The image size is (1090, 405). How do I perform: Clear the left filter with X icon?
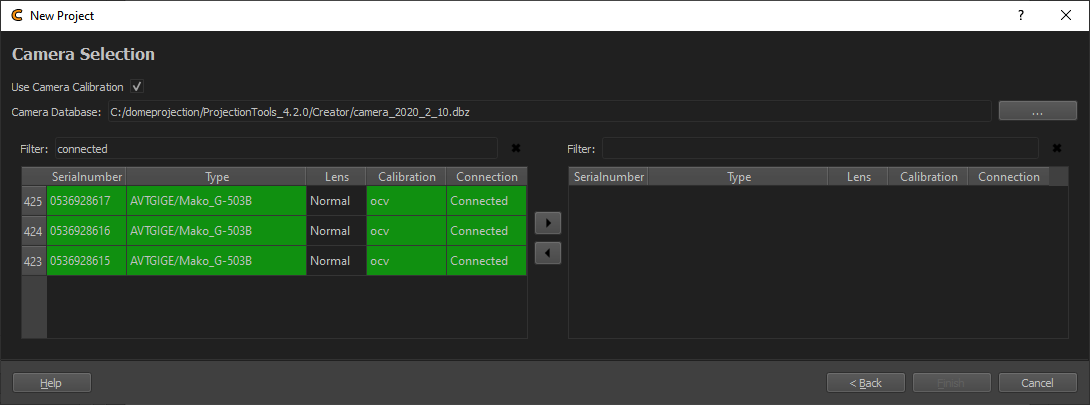coord(516,149)
